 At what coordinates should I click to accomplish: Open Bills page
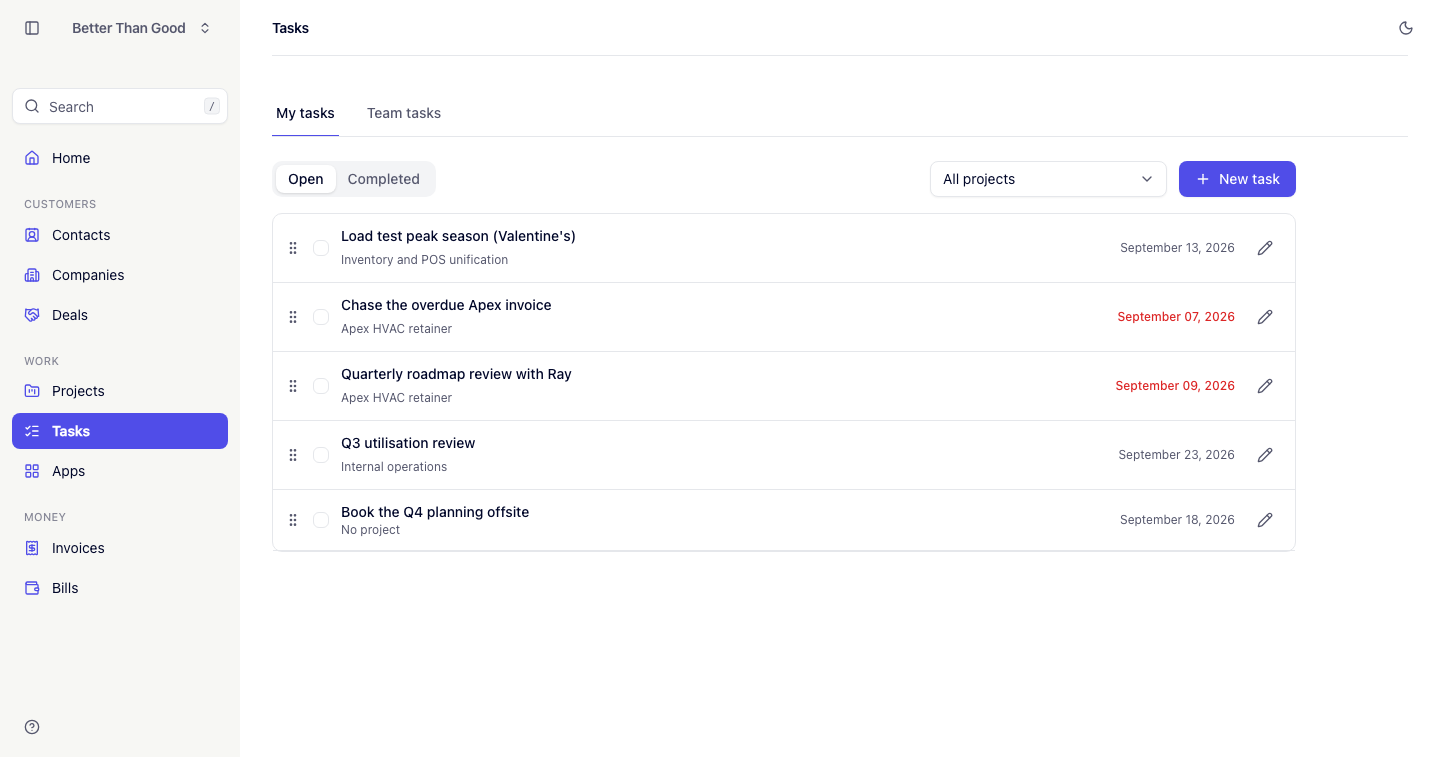(120, 588)
